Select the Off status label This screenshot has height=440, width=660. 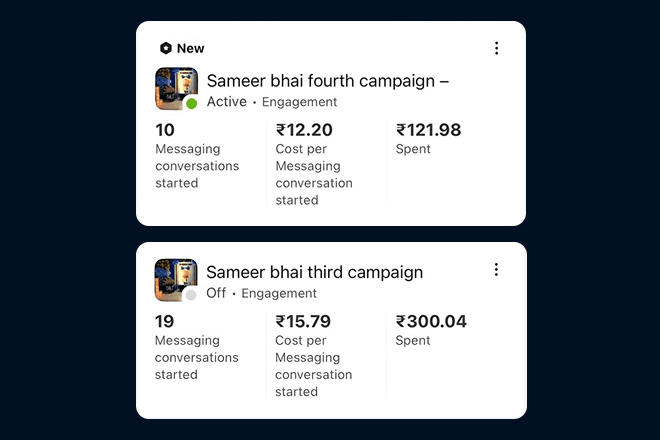coord(216,293)
